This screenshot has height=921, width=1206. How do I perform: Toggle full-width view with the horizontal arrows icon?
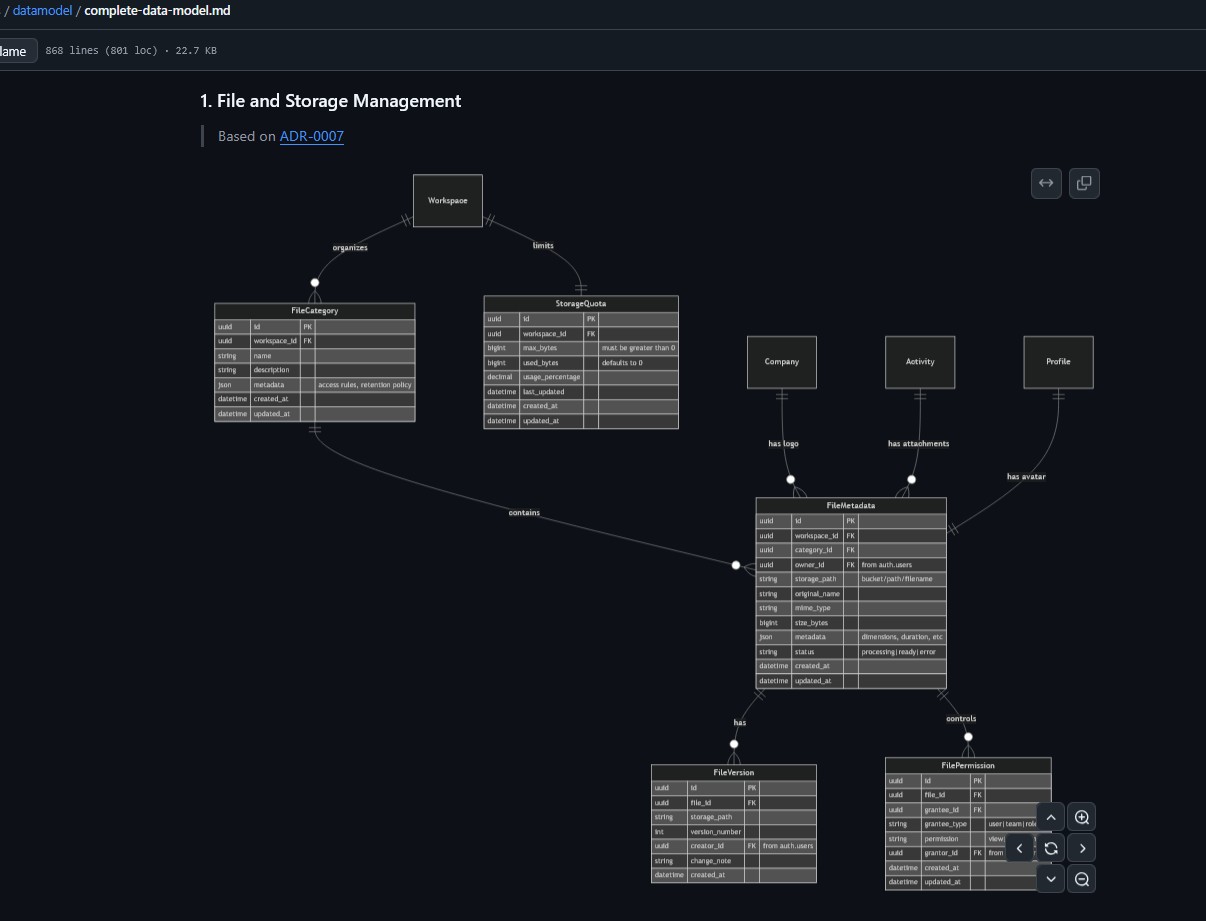(1046, 183)
